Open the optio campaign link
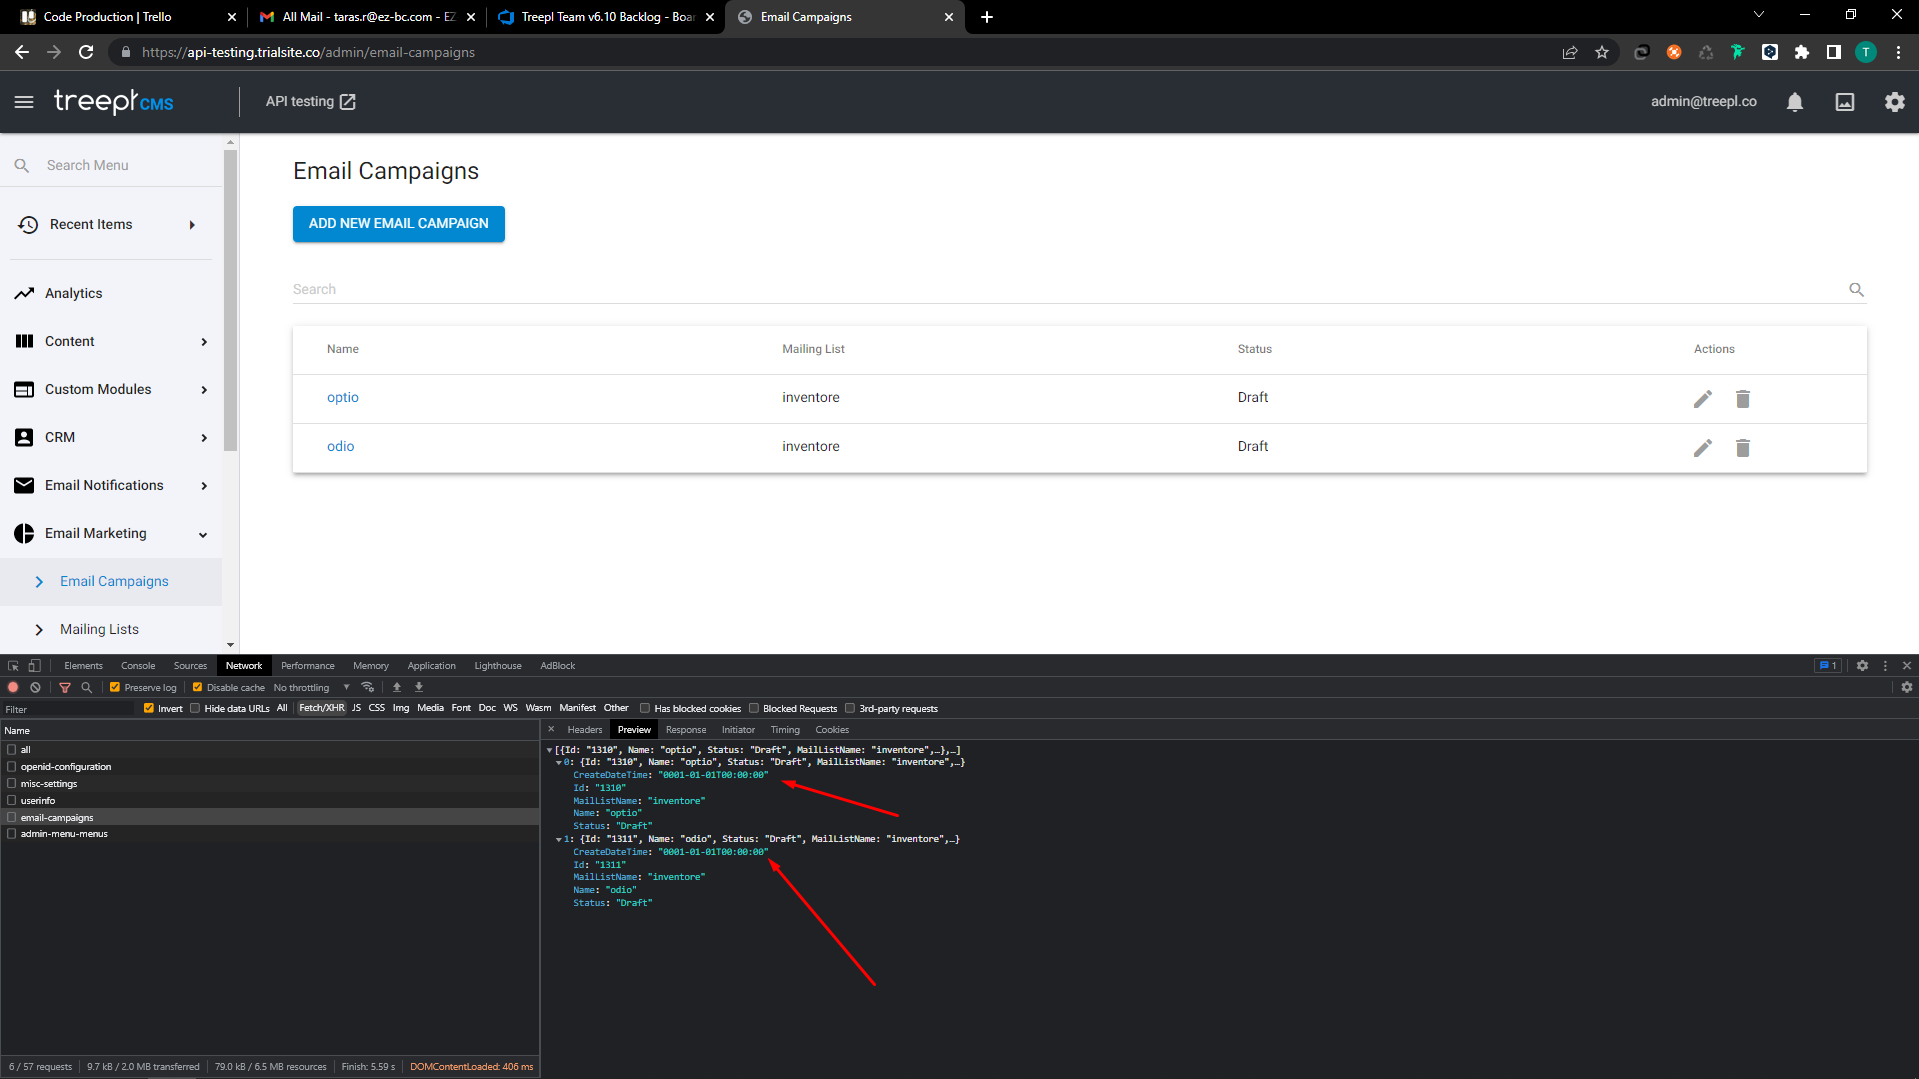 (x=342, y=398)
